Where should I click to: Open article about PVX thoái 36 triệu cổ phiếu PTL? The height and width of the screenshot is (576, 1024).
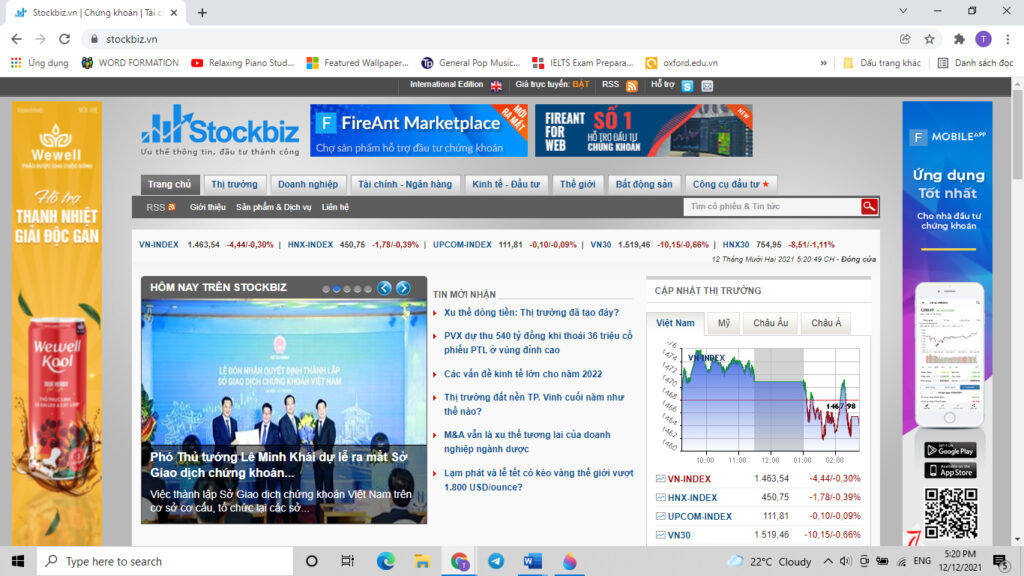pyautogui.click(x=538, y=343)
